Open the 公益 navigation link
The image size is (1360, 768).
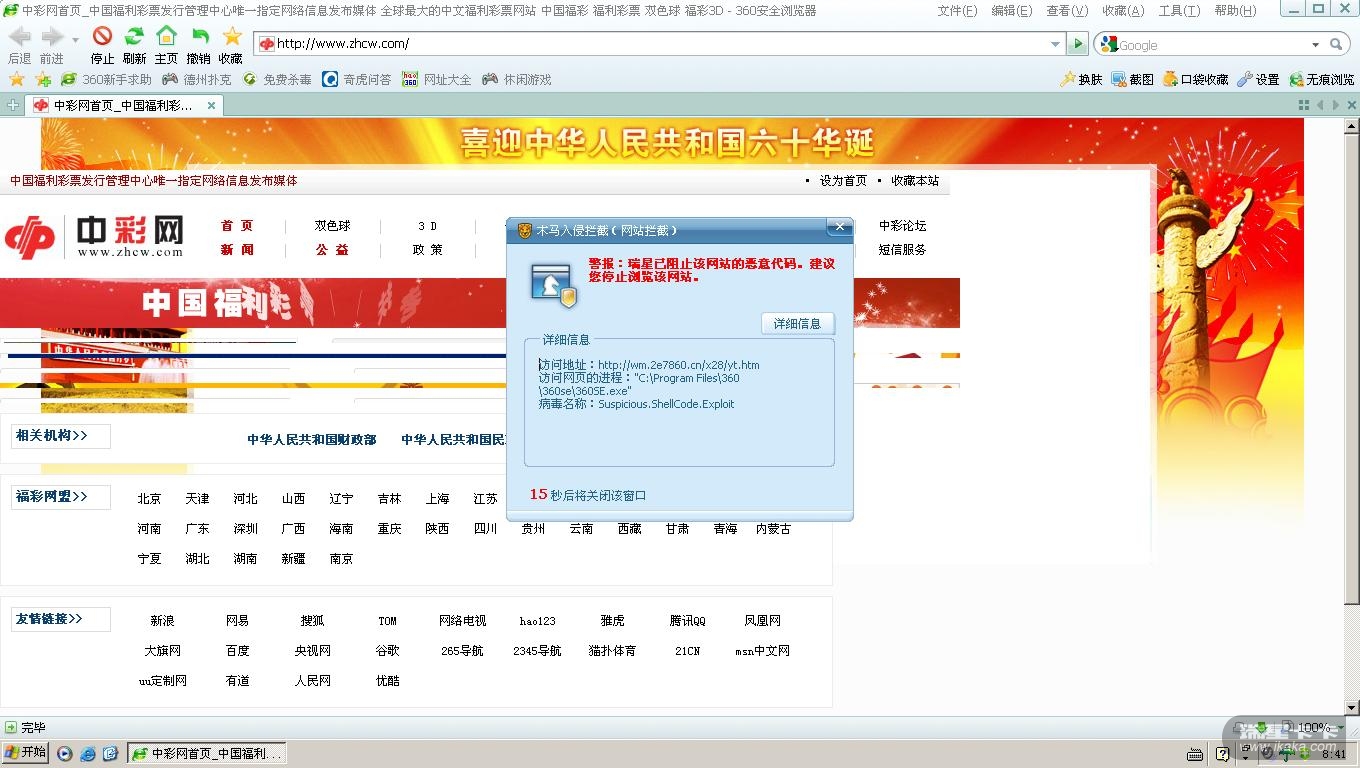(x=333, y=250)
